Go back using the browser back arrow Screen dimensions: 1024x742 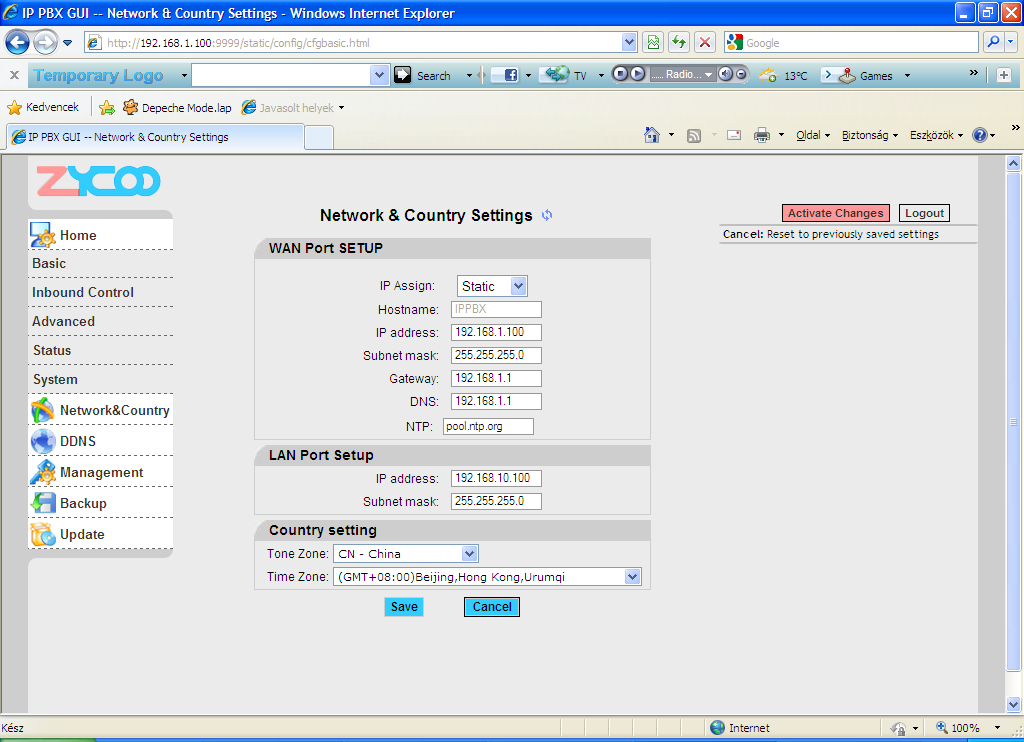click(x=18, y=43)
